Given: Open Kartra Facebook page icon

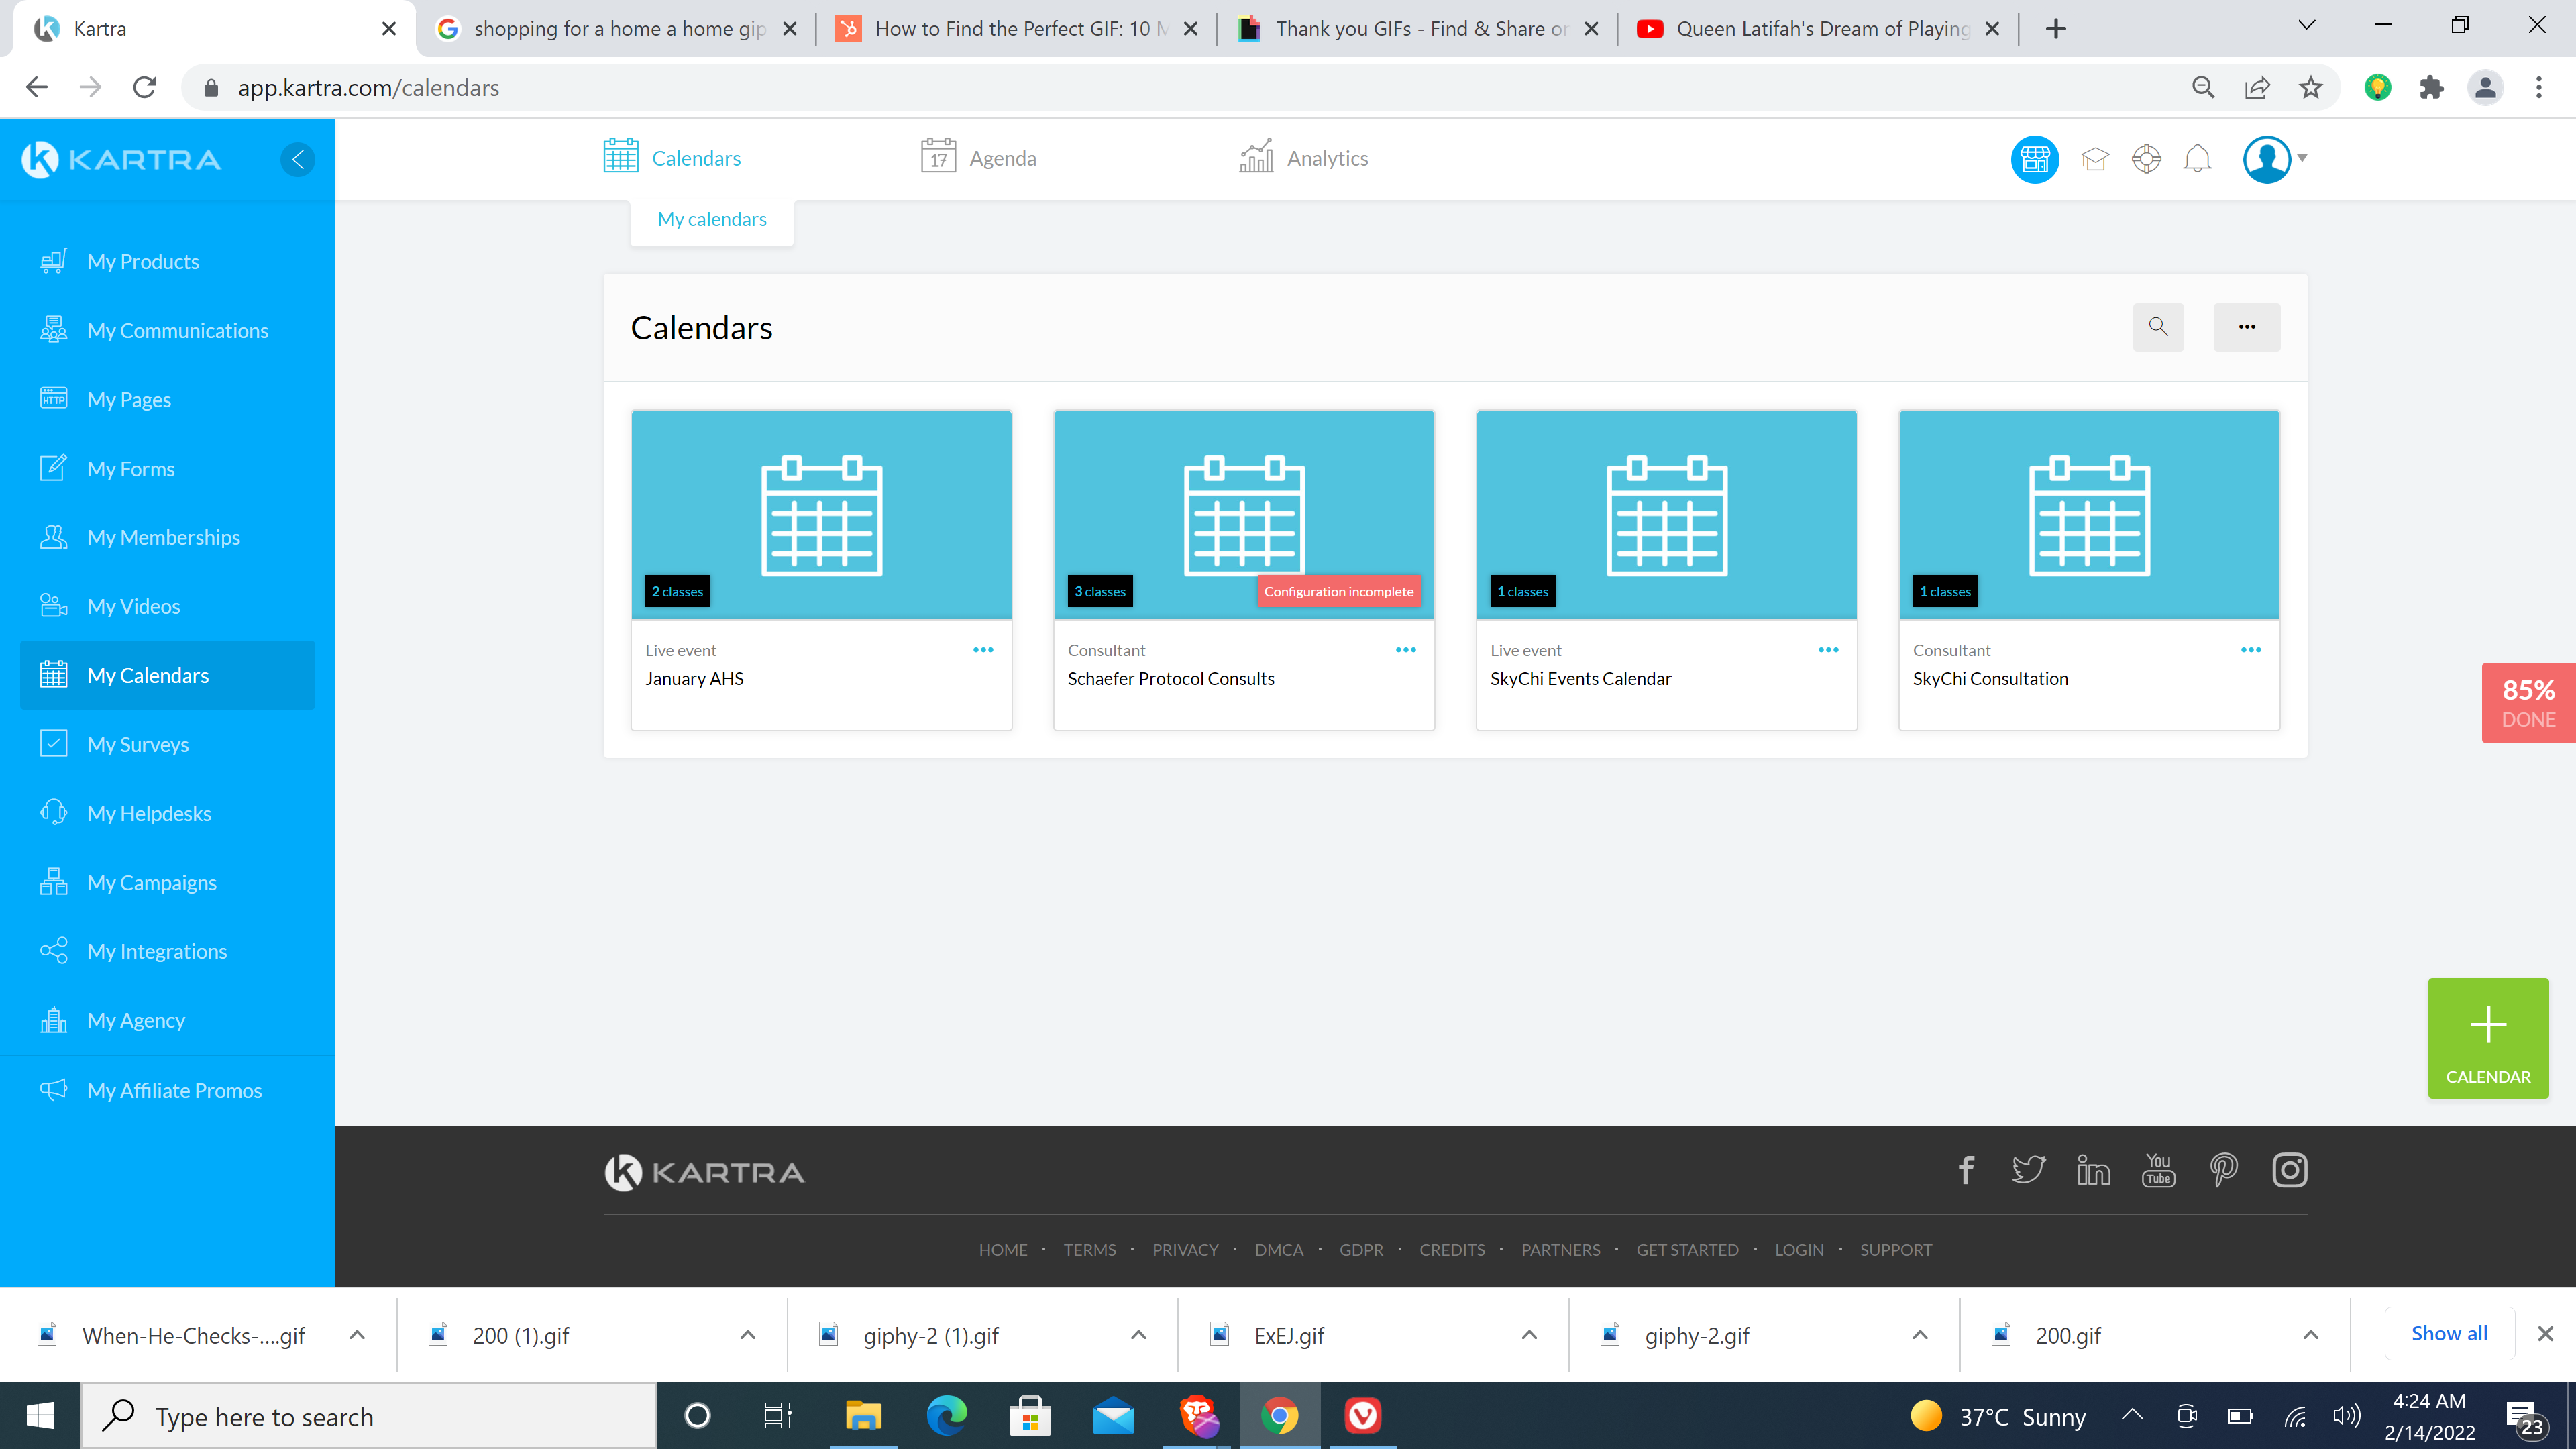Looking at the screenshot, I should coord(1965,1170).
